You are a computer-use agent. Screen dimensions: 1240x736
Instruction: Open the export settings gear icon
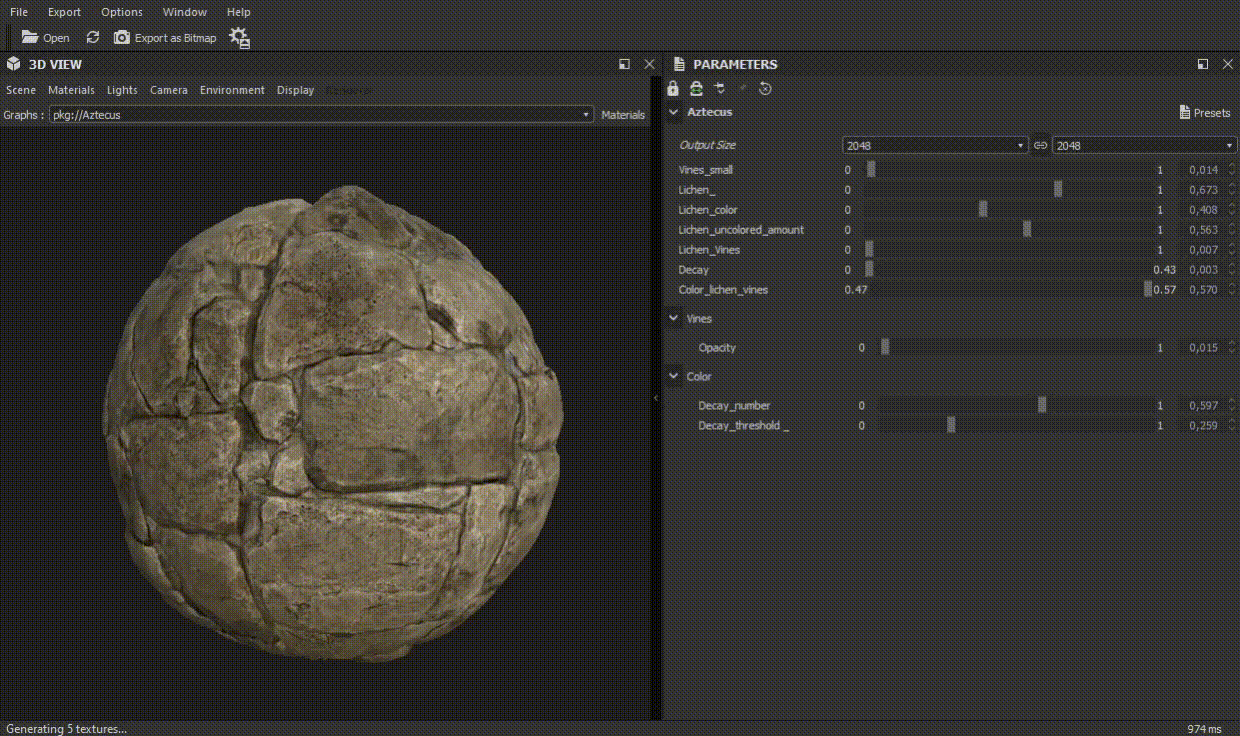coord(239,38)
